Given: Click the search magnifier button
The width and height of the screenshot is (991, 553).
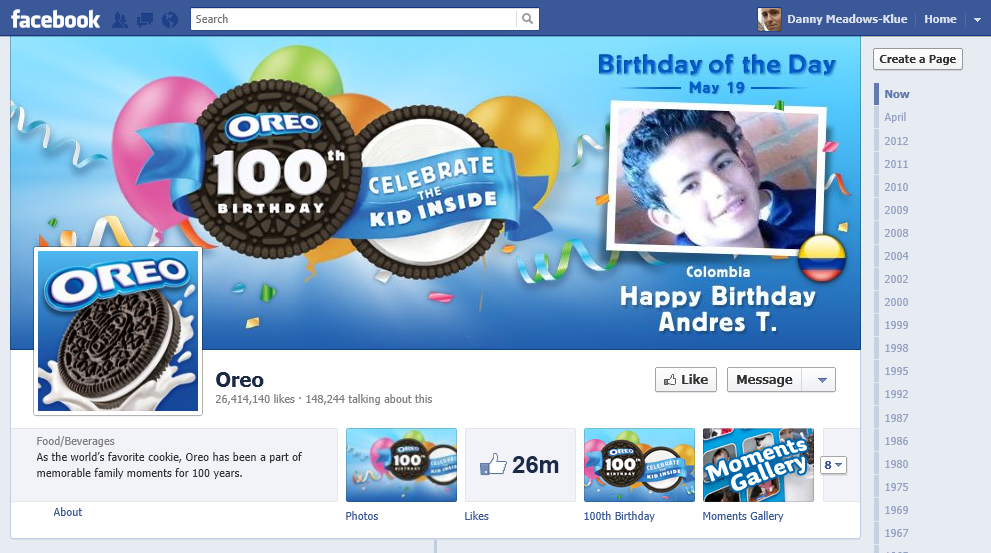Looking at the screenshot, I should coord(527,19).
